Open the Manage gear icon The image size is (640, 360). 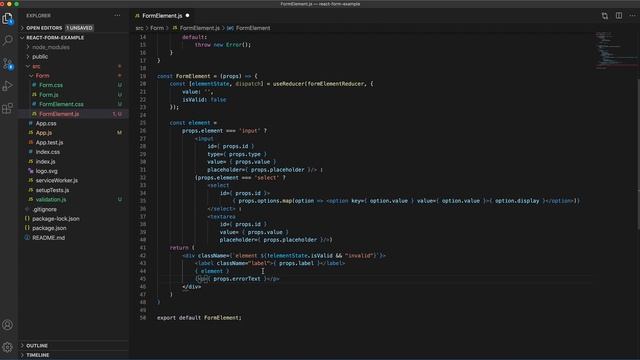pyautogui.click(x=8, y=347)
